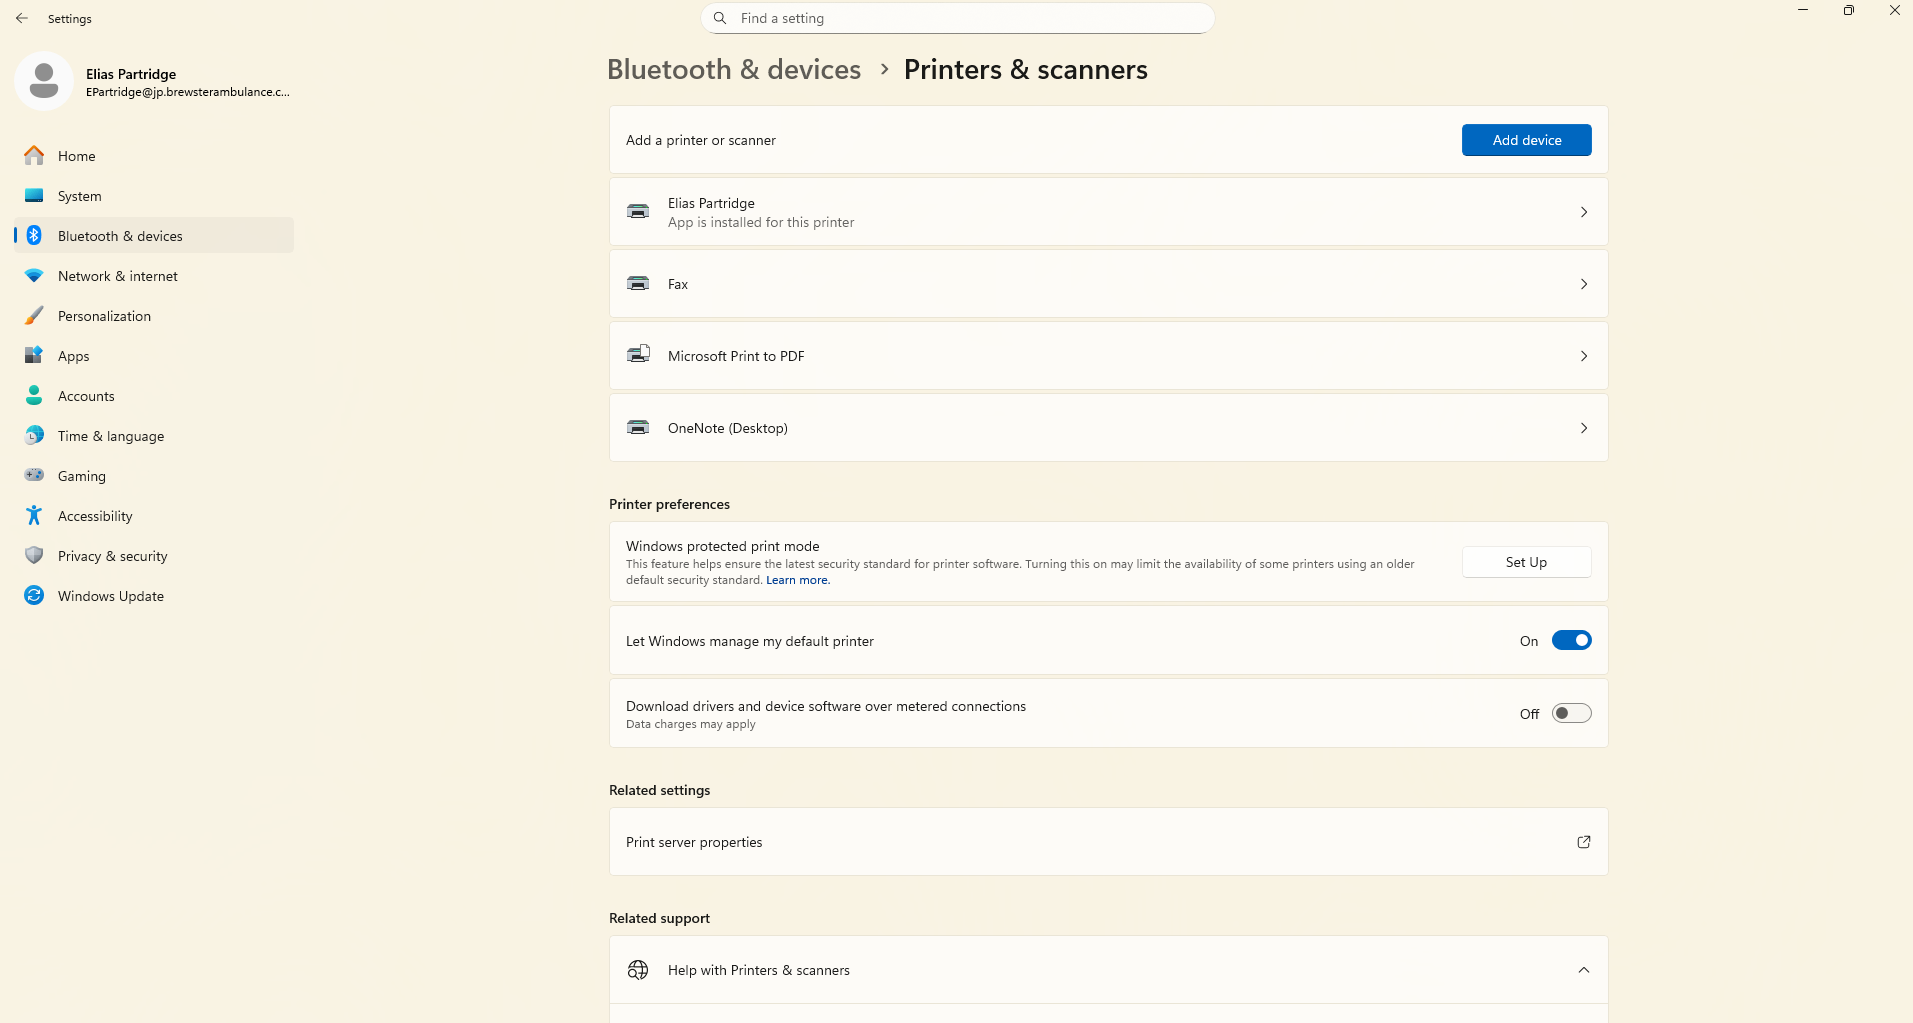
Task: Click the Apps icon in sidebar
Action: (x=34, y=356)
